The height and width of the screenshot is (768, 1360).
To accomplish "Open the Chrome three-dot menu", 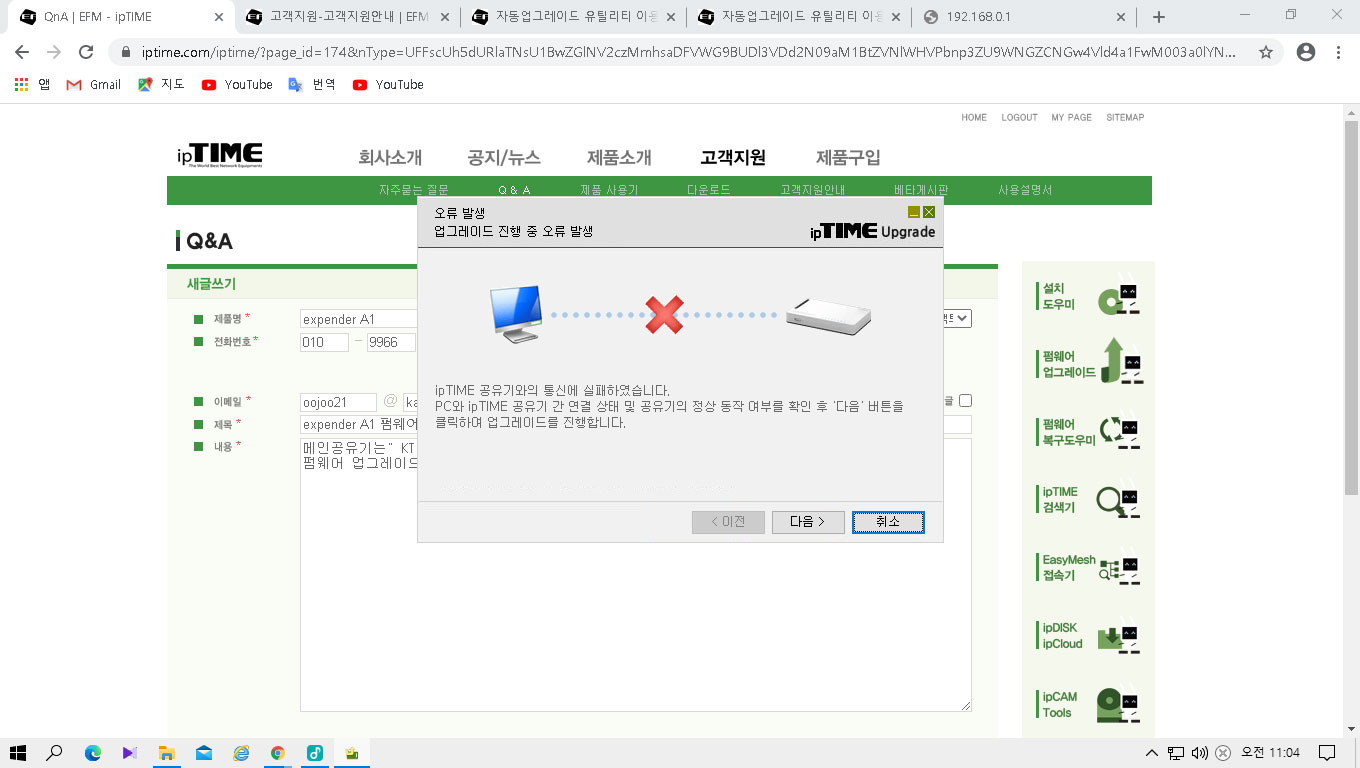I will [1339, 52].
